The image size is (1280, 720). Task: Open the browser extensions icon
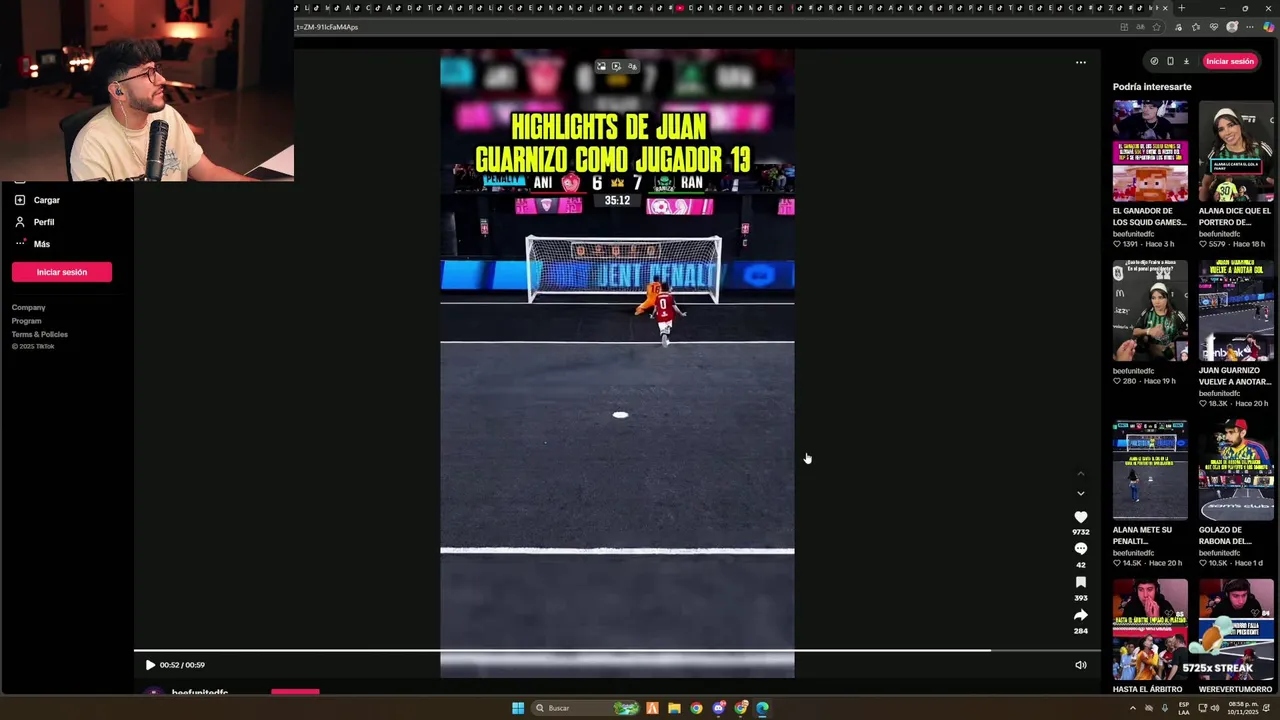tap(1179, 27)
